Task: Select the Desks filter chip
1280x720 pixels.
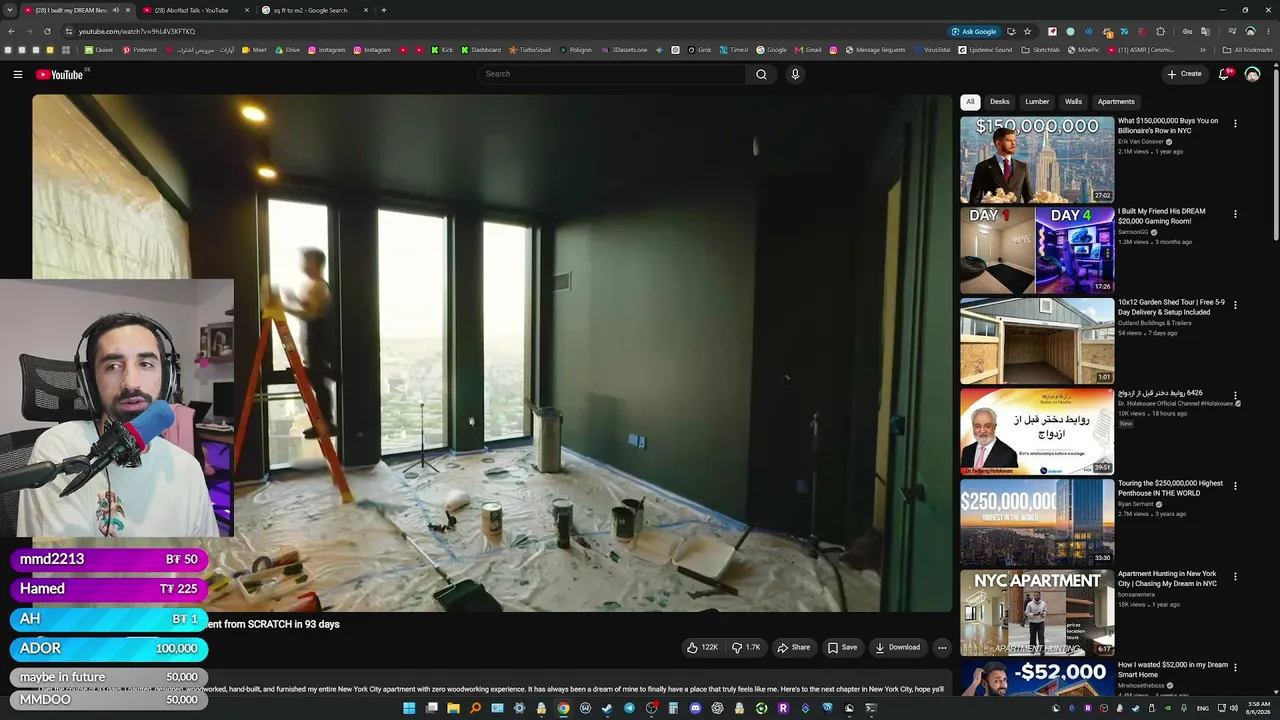Action: pos(1000,102)
